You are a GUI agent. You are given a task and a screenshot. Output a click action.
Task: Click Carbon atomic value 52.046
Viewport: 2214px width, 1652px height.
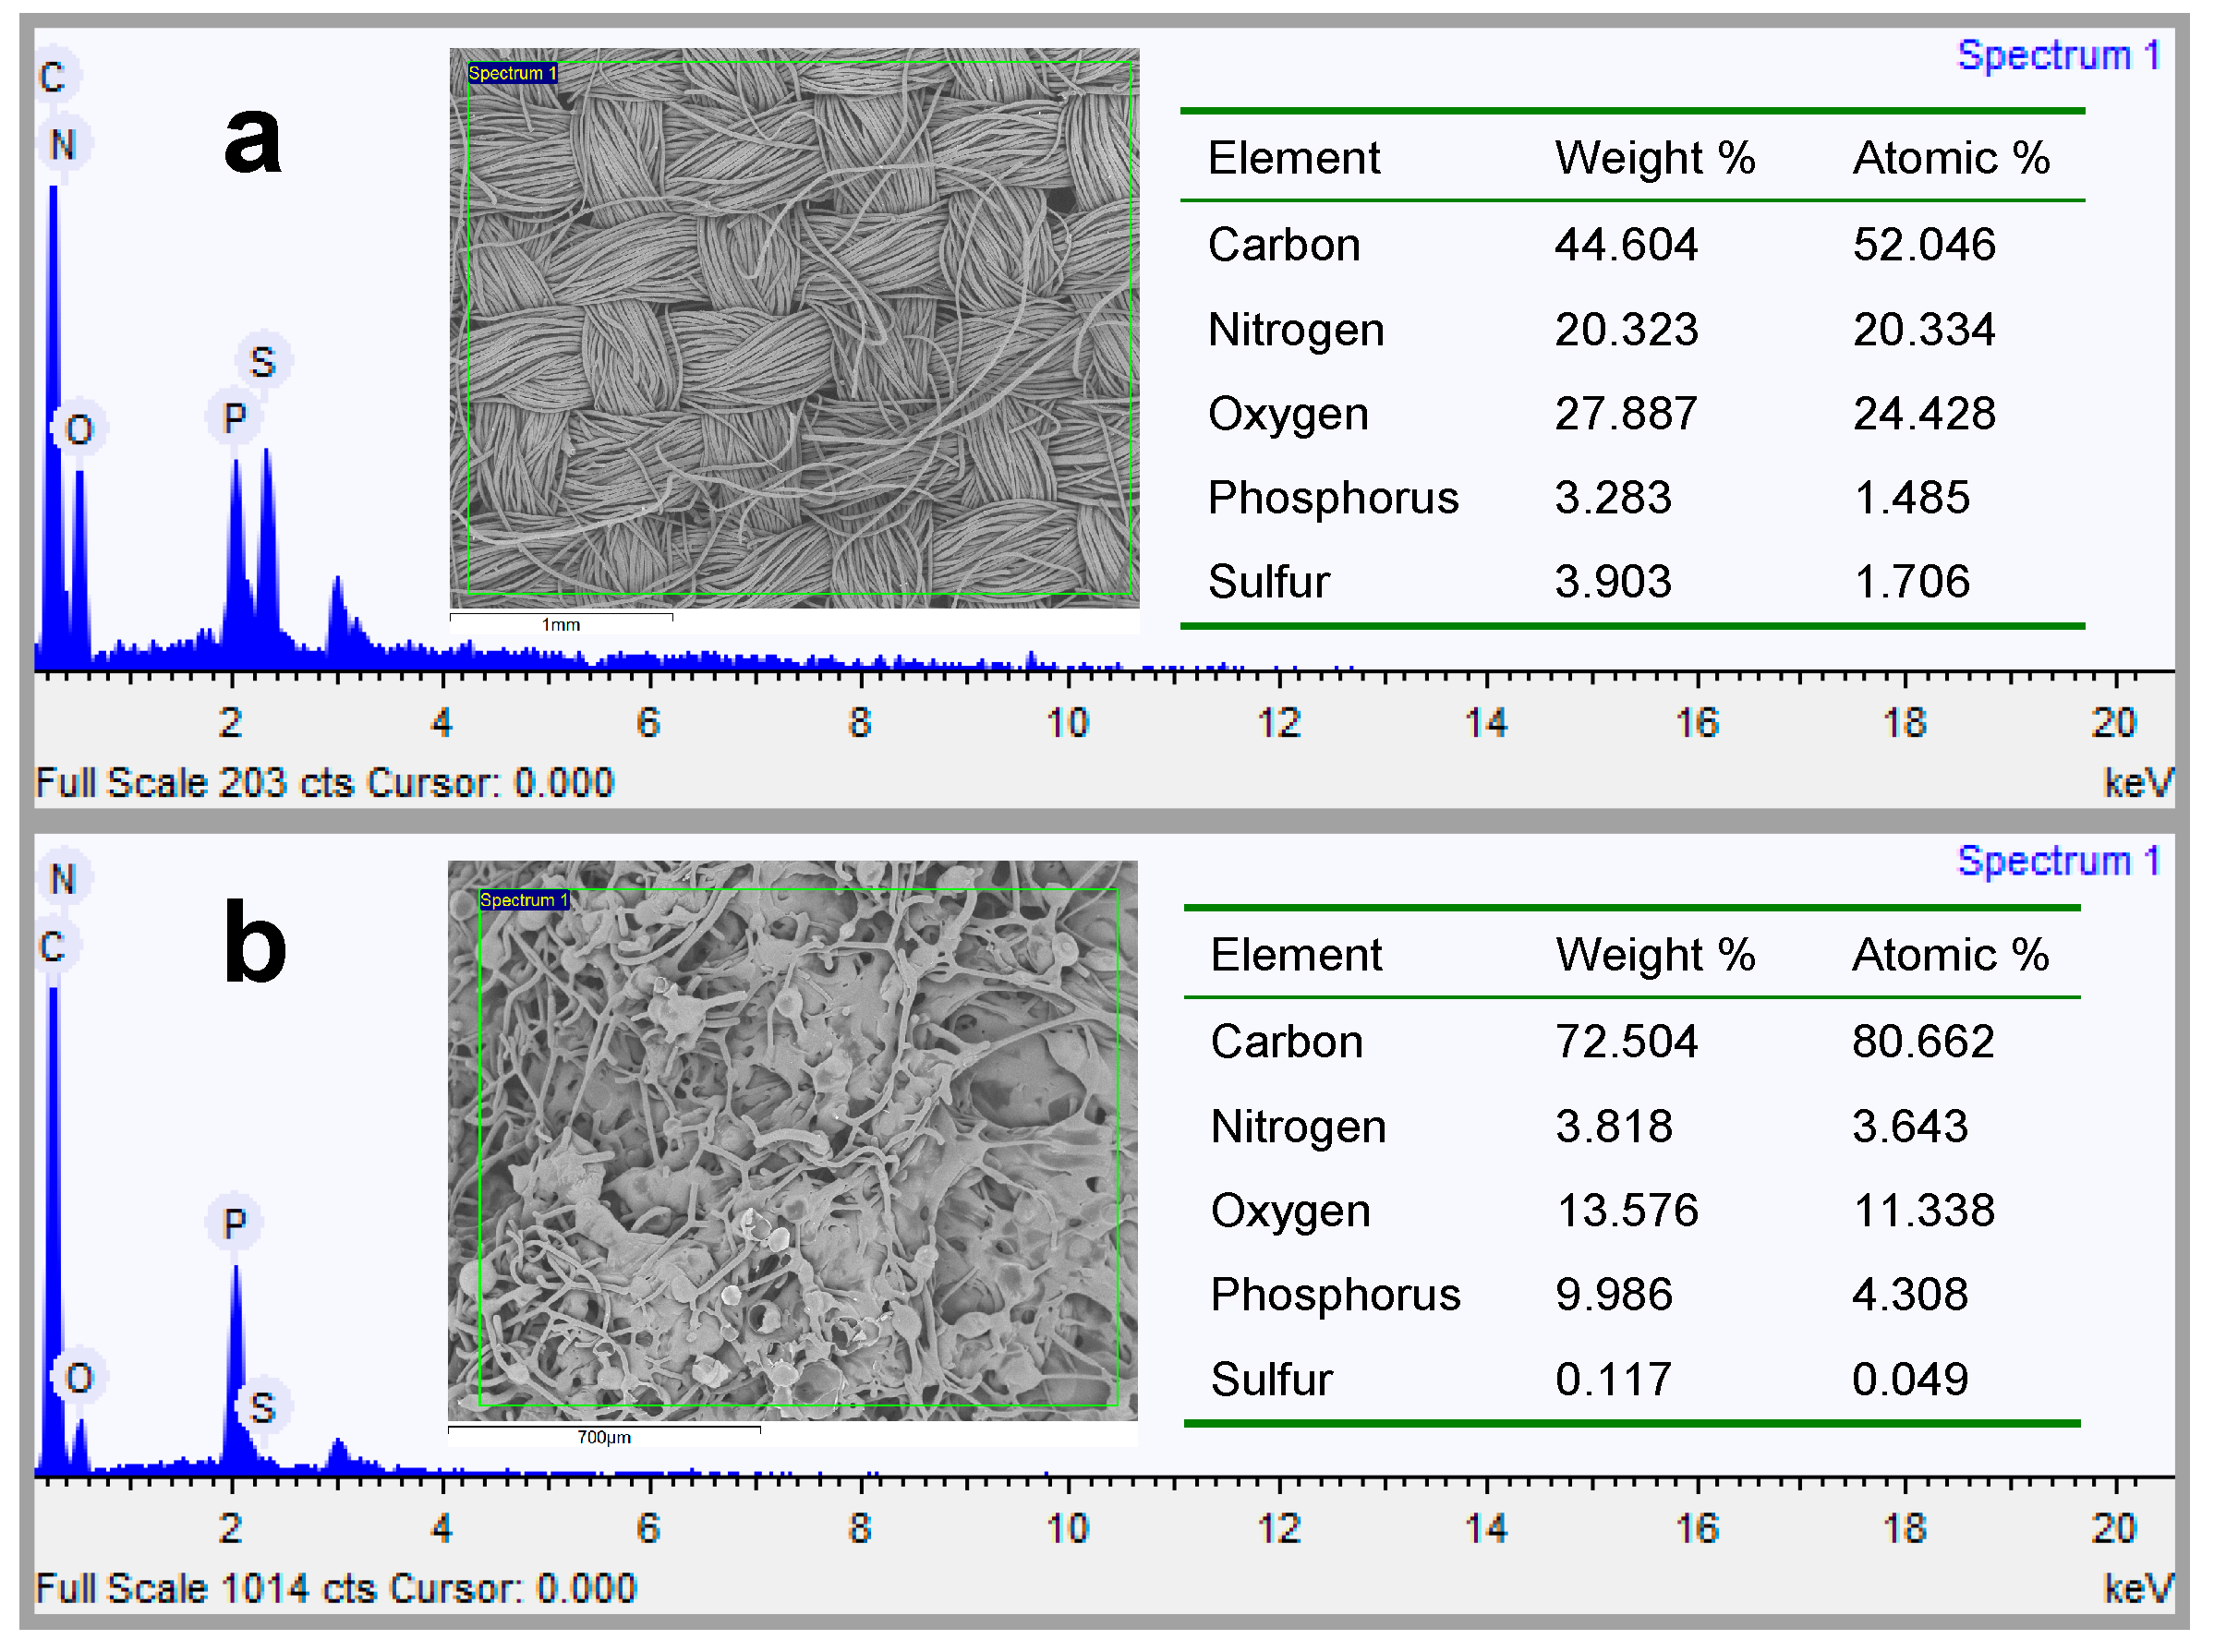click(1924, 245)
